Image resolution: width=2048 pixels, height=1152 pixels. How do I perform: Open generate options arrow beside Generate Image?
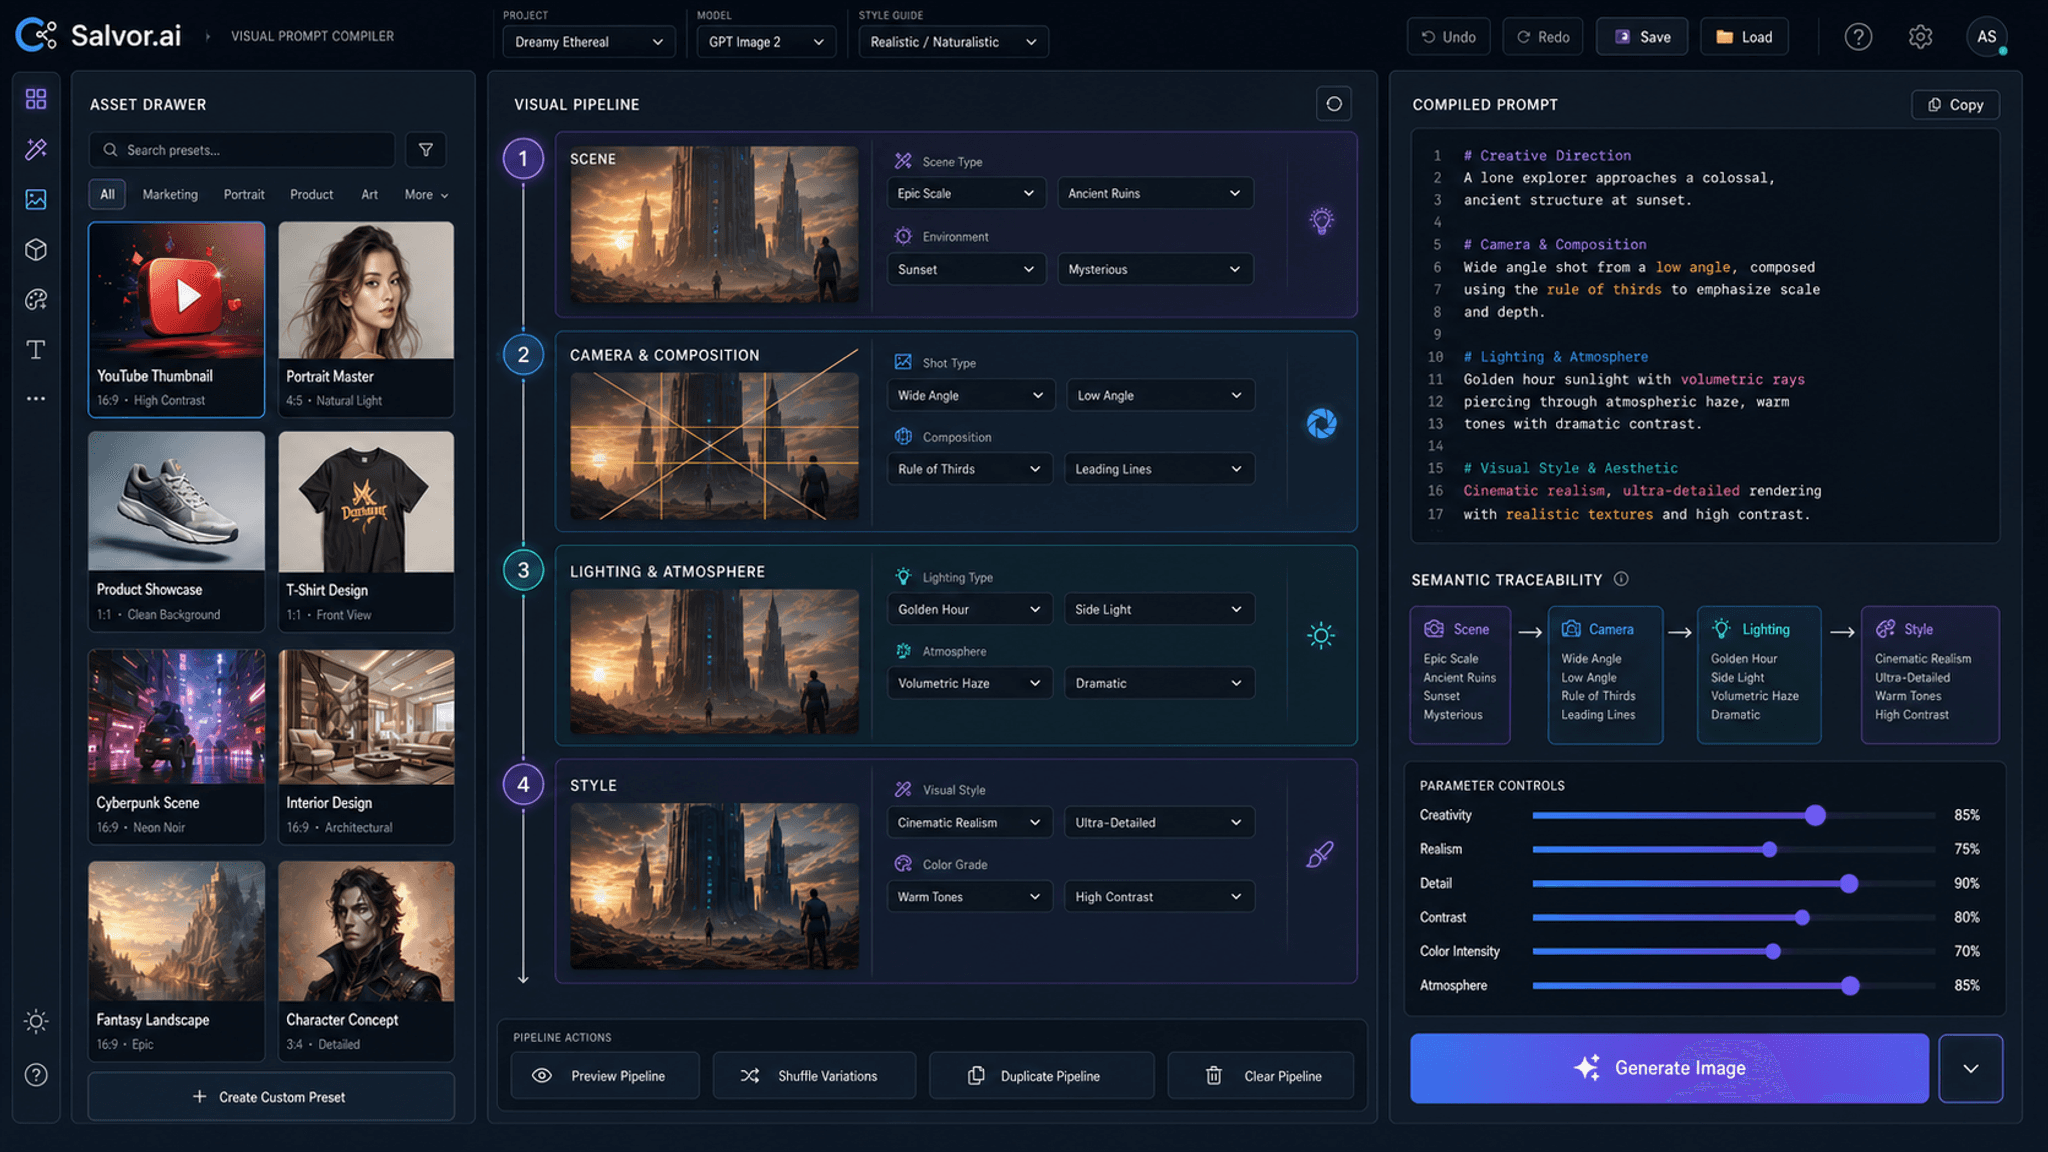coord(1970,1068)
